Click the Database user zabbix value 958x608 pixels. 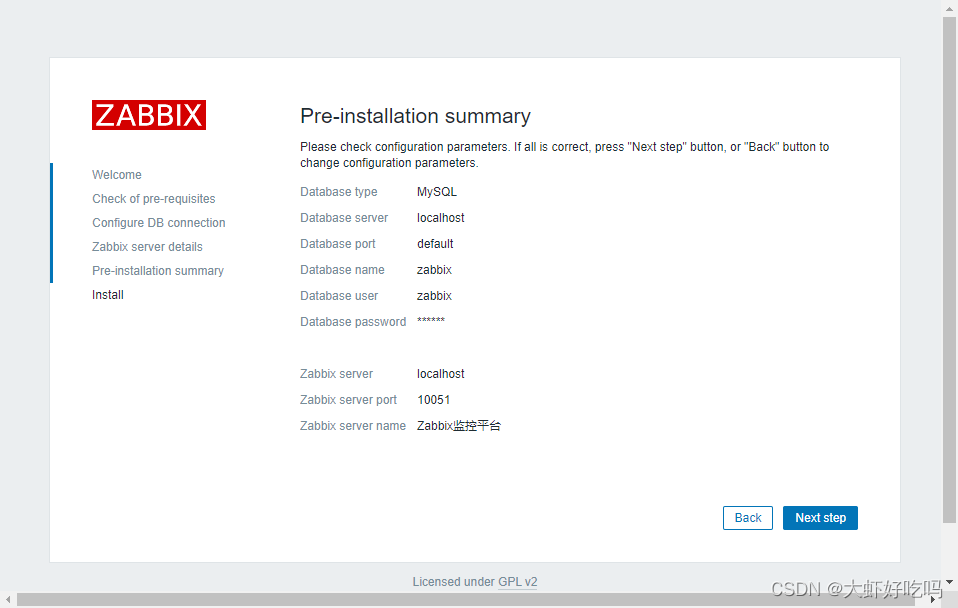pyautogui.click(x=434, y=296)
